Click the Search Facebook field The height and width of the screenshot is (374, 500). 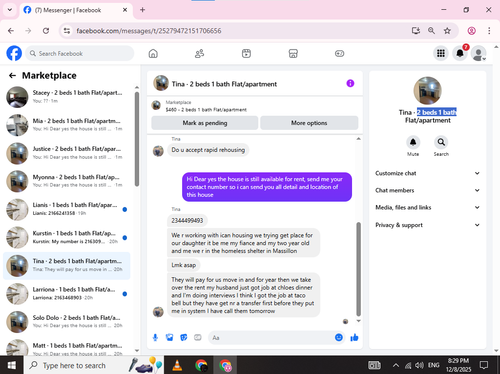point(80,53)
